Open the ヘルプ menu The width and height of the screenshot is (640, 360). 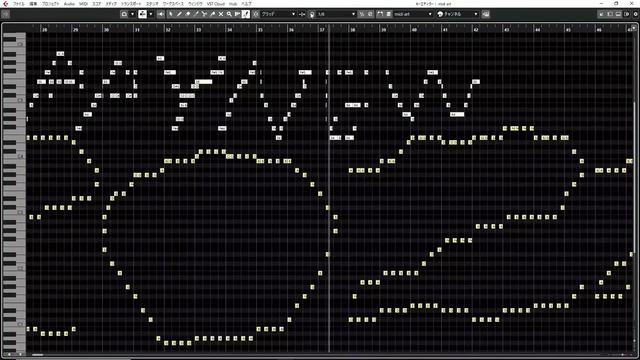pyautogui.click(x=246, y=4)
